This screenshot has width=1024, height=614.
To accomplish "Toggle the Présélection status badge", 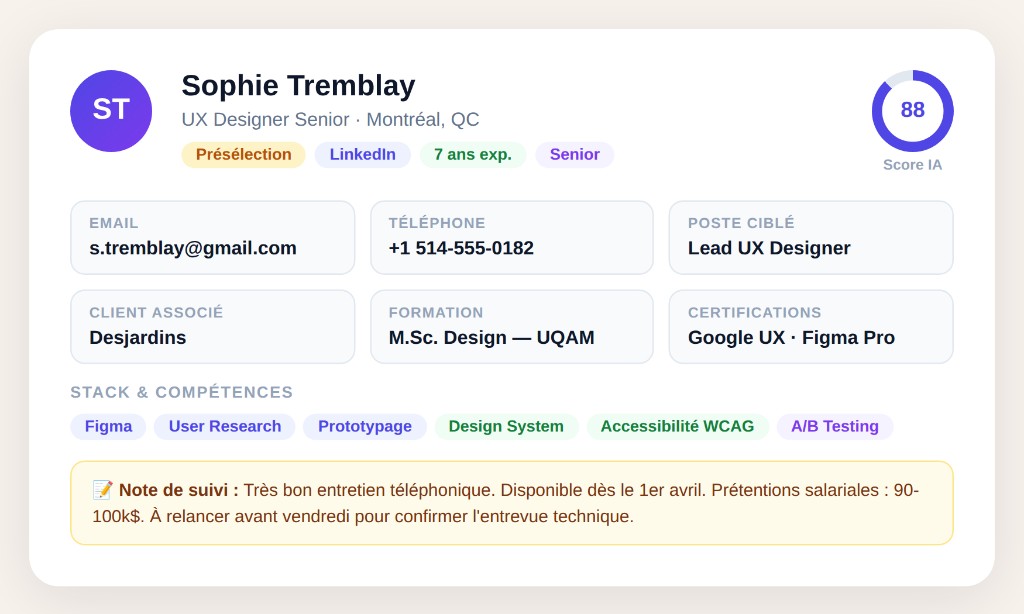I will [243, 155].
